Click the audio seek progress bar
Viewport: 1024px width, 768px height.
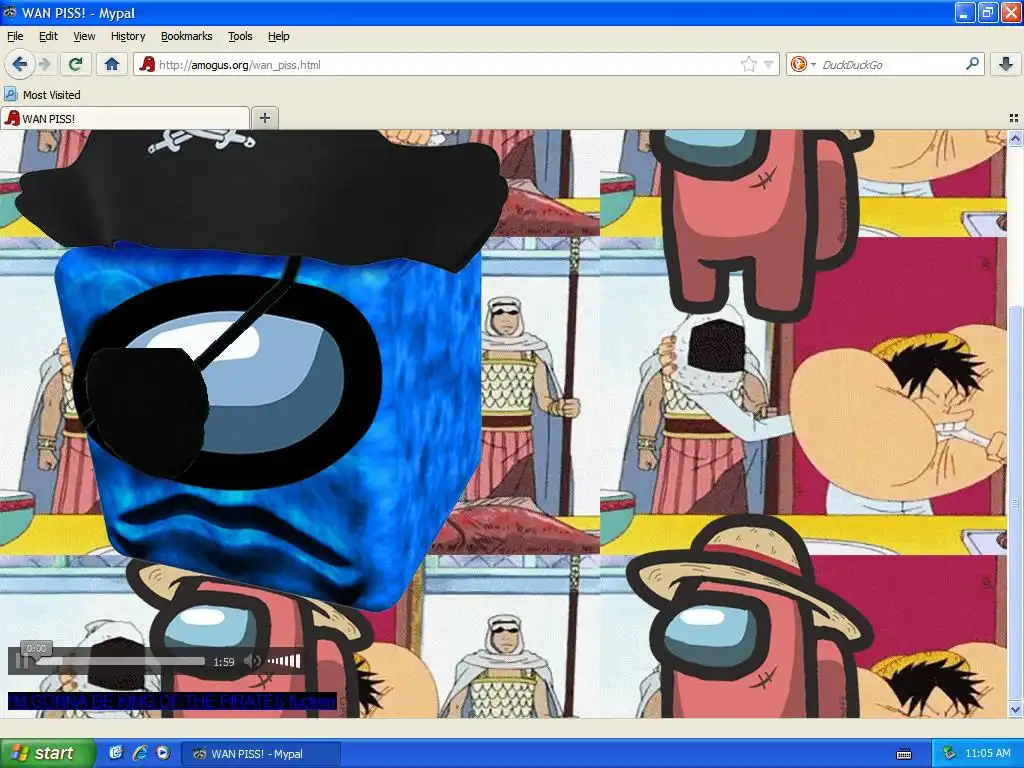click(x=120, y=662)
